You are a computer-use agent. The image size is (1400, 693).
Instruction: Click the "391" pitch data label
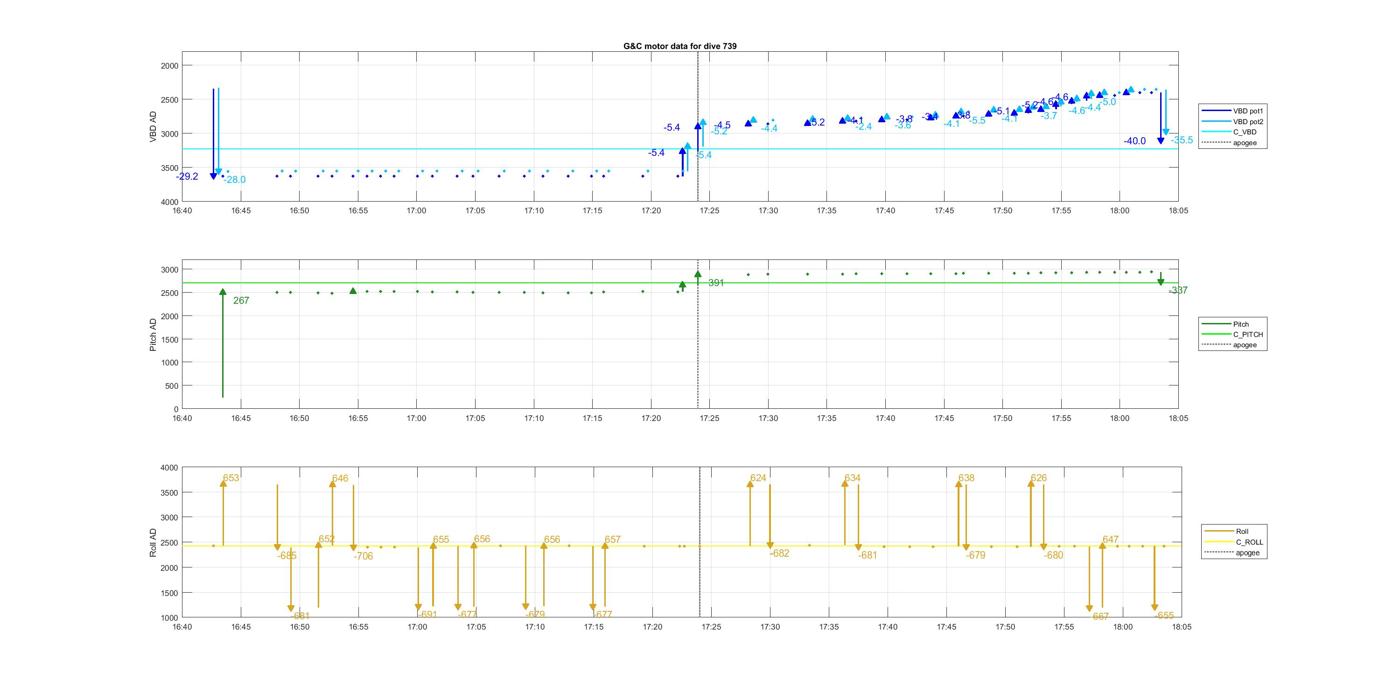click(716, 283)
